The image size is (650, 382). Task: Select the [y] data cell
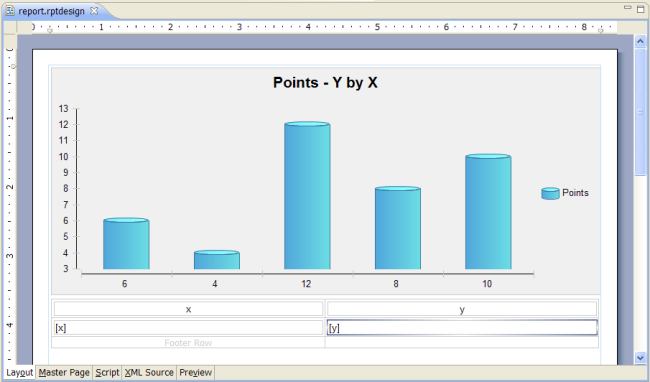[x=462, y=328]
